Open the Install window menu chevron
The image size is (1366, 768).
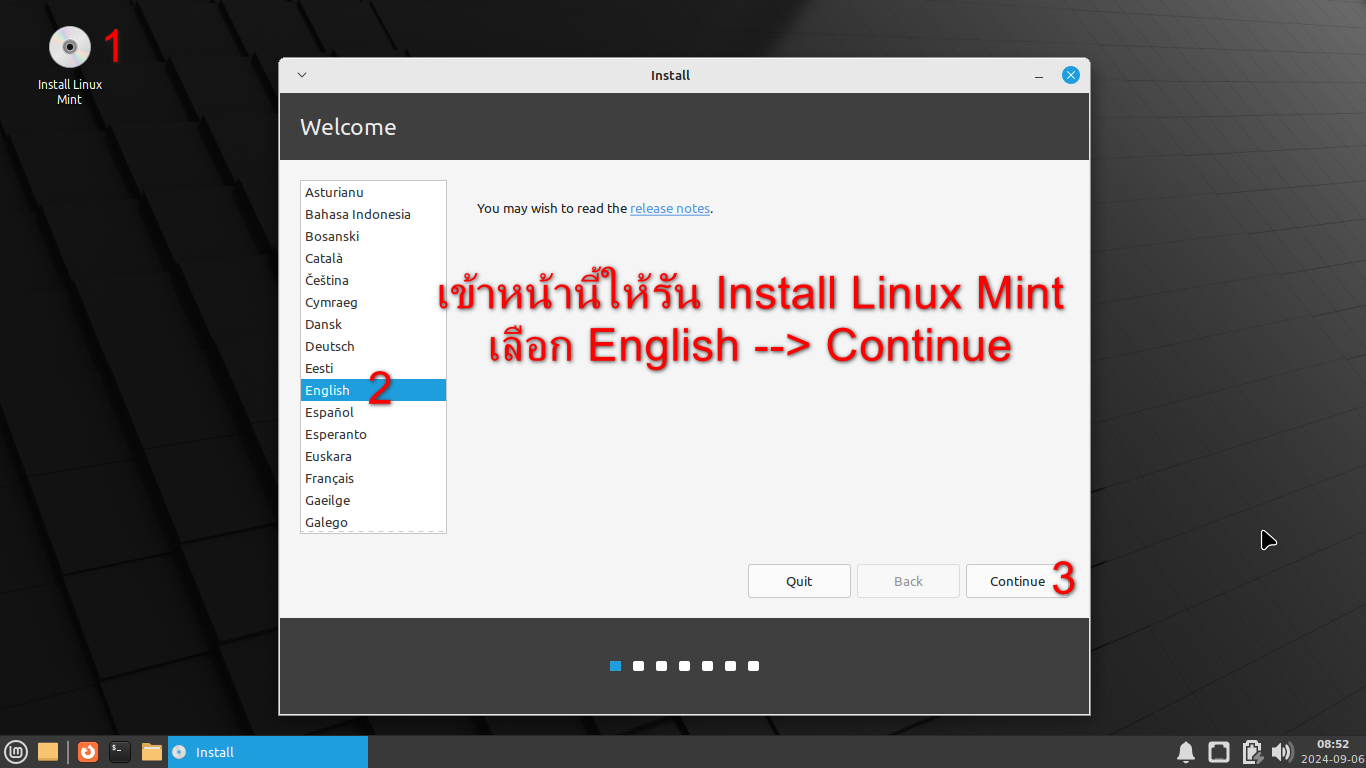click(x=302, y=75)
